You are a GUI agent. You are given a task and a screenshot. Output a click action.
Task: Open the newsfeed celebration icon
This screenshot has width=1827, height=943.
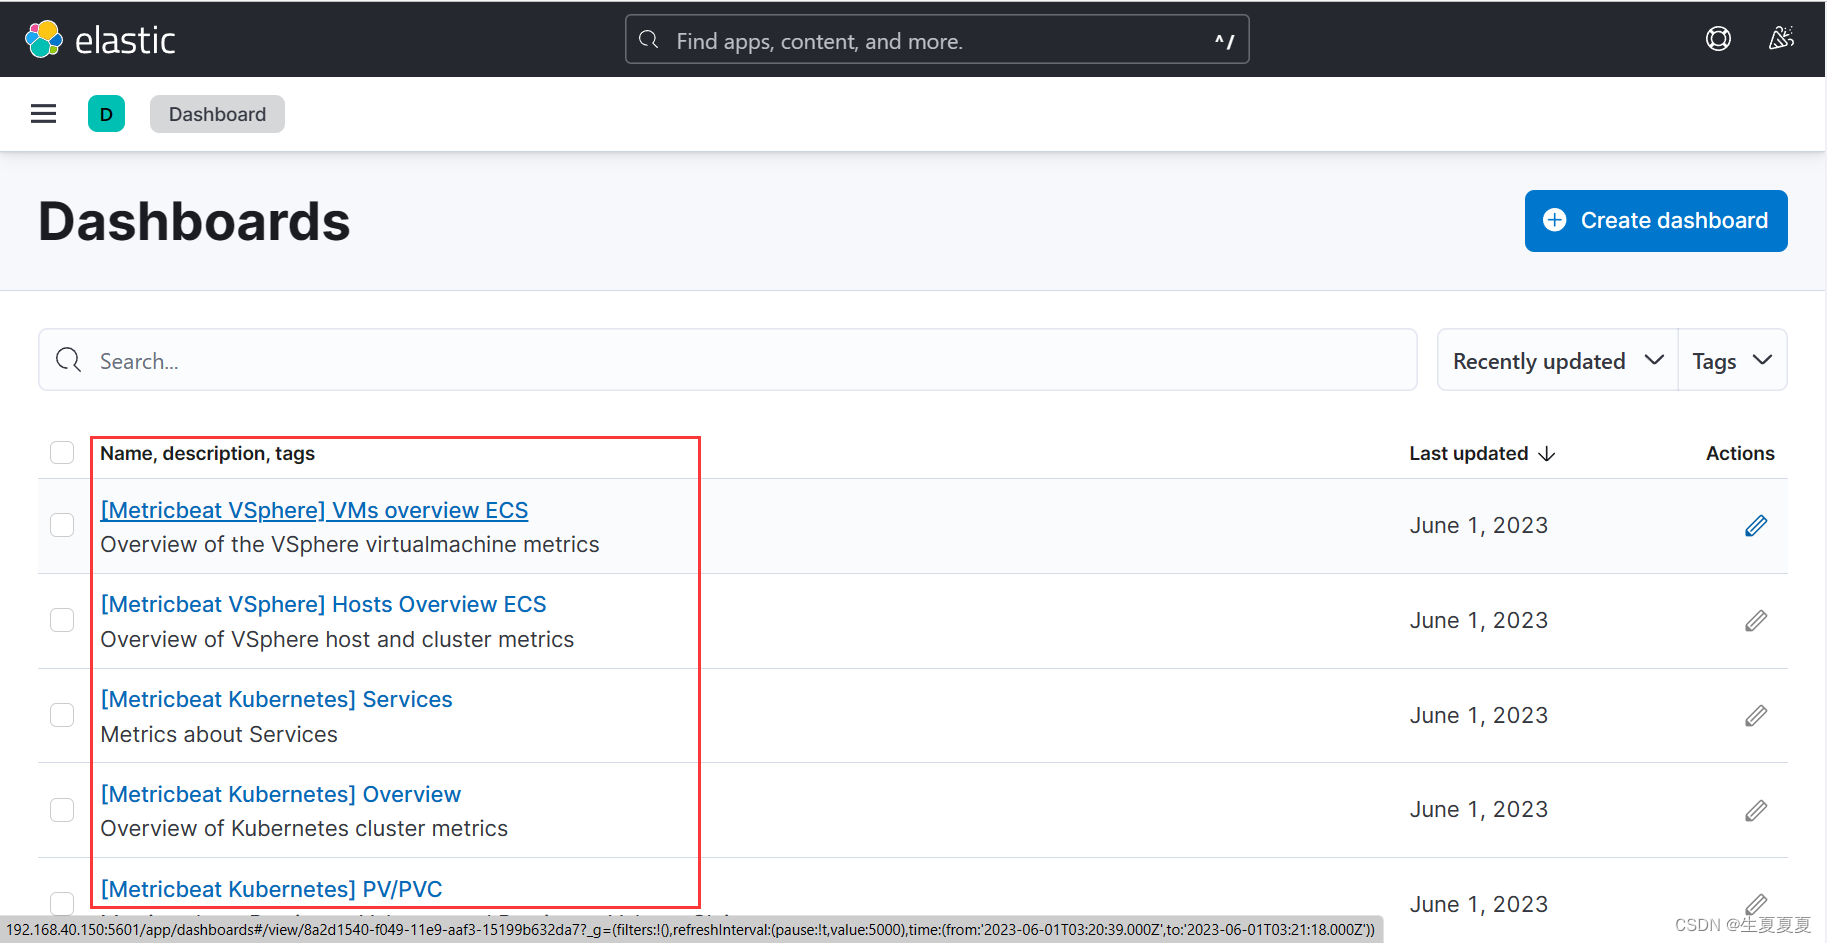pyautogui.click(x=1781, y=39)
